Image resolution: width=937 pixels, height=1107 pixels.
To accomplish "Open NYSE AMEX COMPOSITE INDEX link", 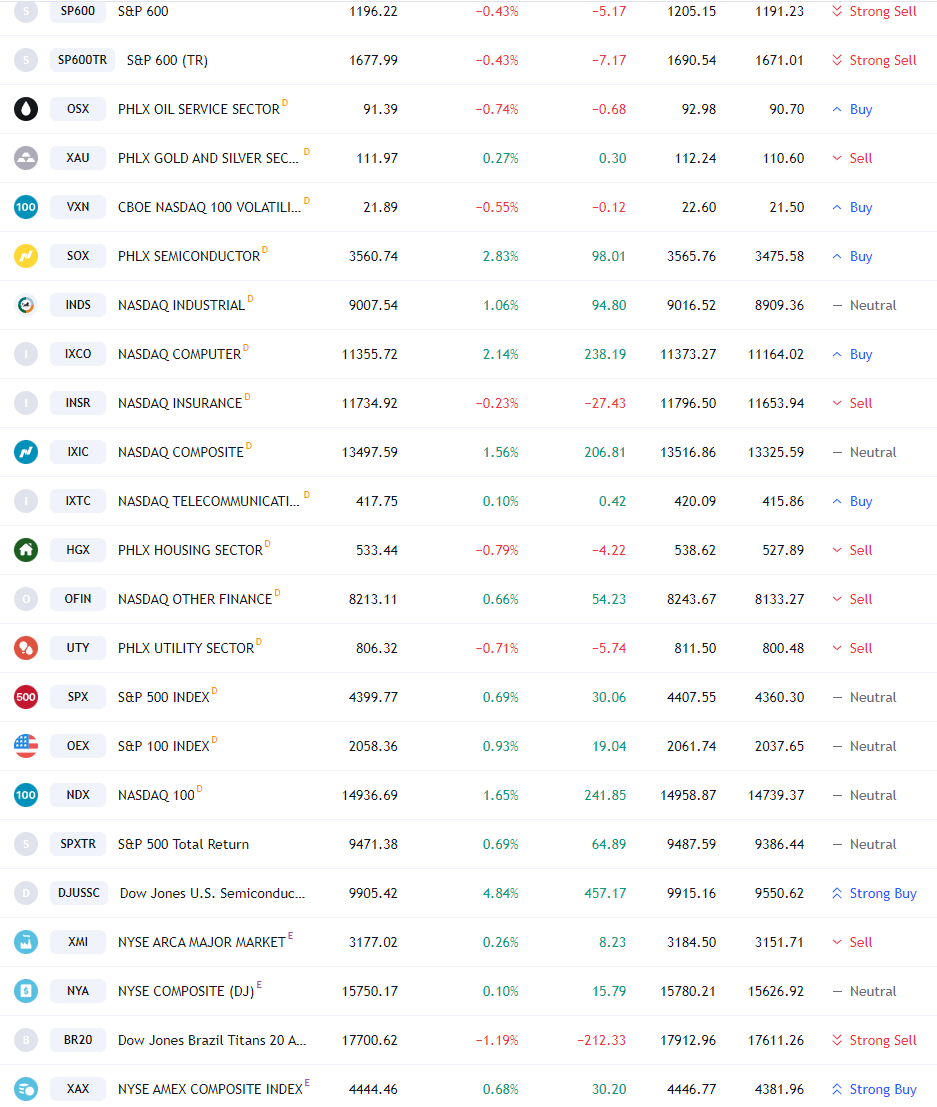I will click(210, 1089).
